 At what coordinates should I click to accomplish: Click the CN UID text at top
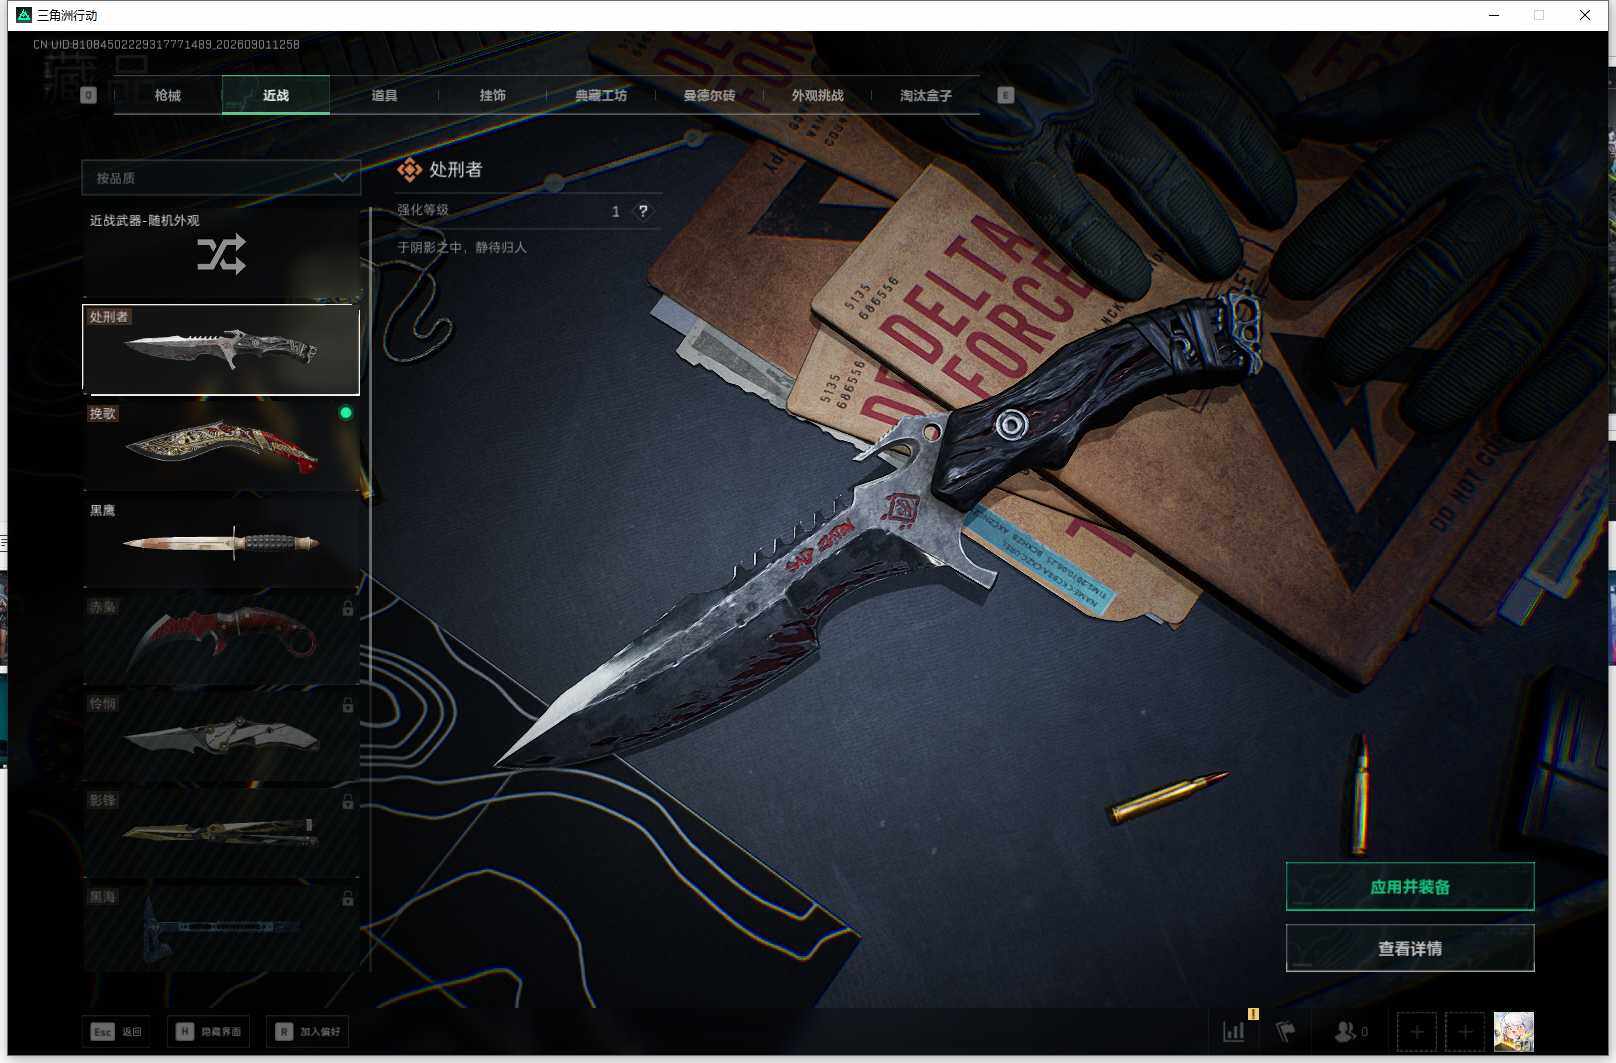pyautogui.click(x=166, y=44)
